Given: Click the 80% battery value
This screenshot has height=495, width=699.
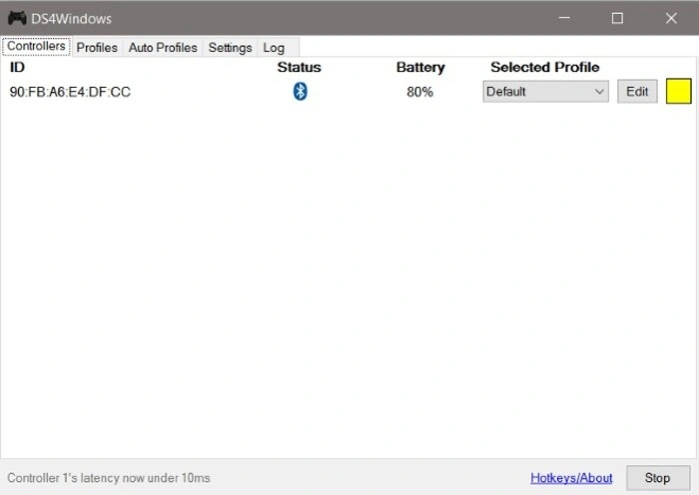Looking at the screenshot, I should tap(419, 92).
